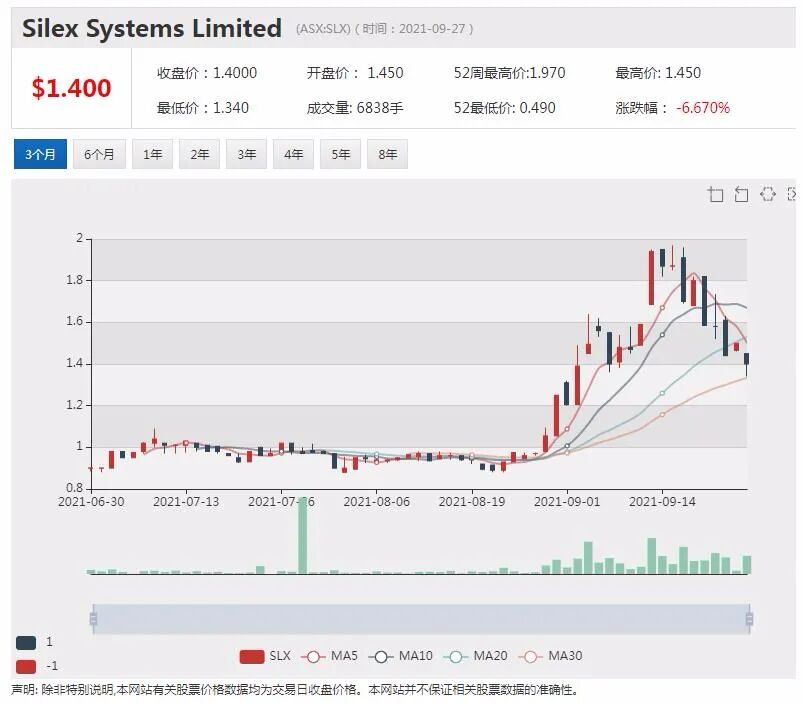Open the 3年 range view
This screenshot has width=803, height=705.
246,154
